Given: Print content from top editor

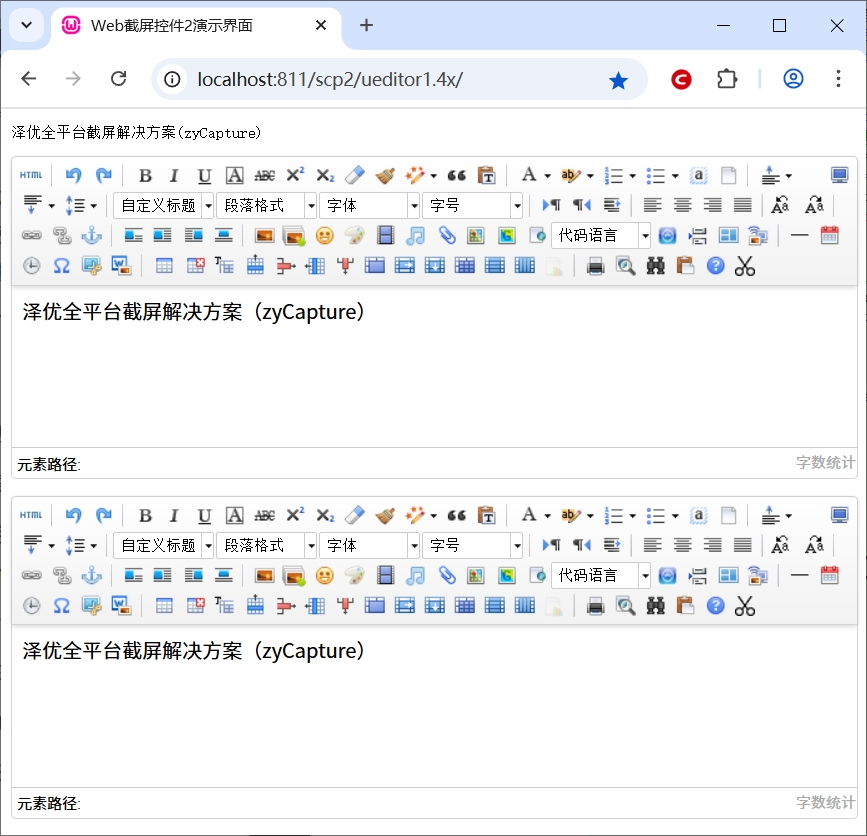Looking at the screenshot, I should pyautogui.click(x=596, y=266).
